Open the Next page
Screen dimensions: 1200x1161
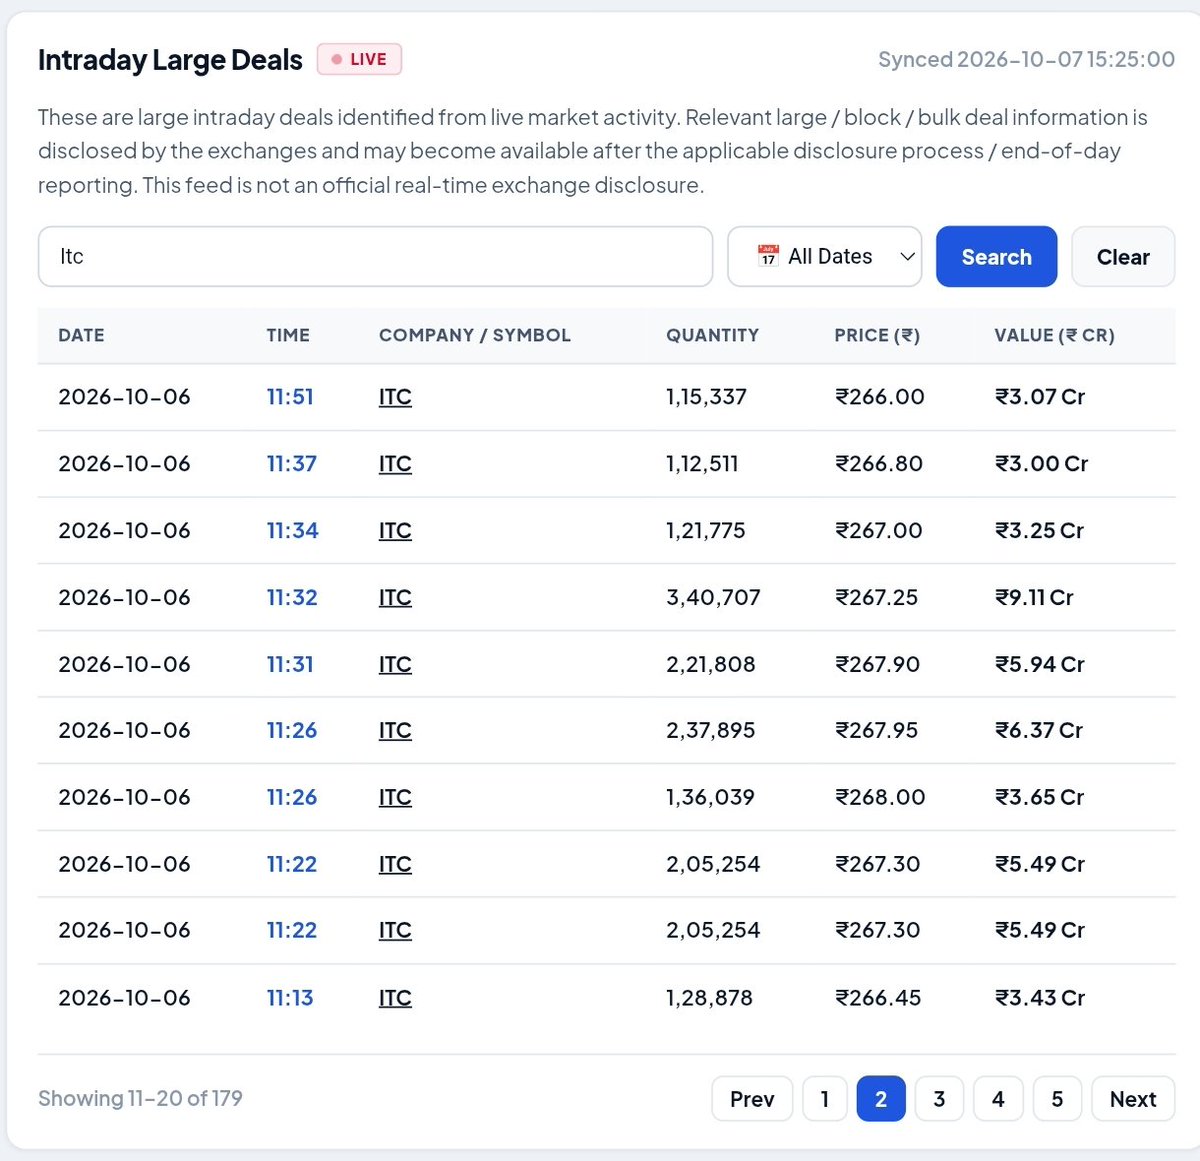tap(1133, 1099)
